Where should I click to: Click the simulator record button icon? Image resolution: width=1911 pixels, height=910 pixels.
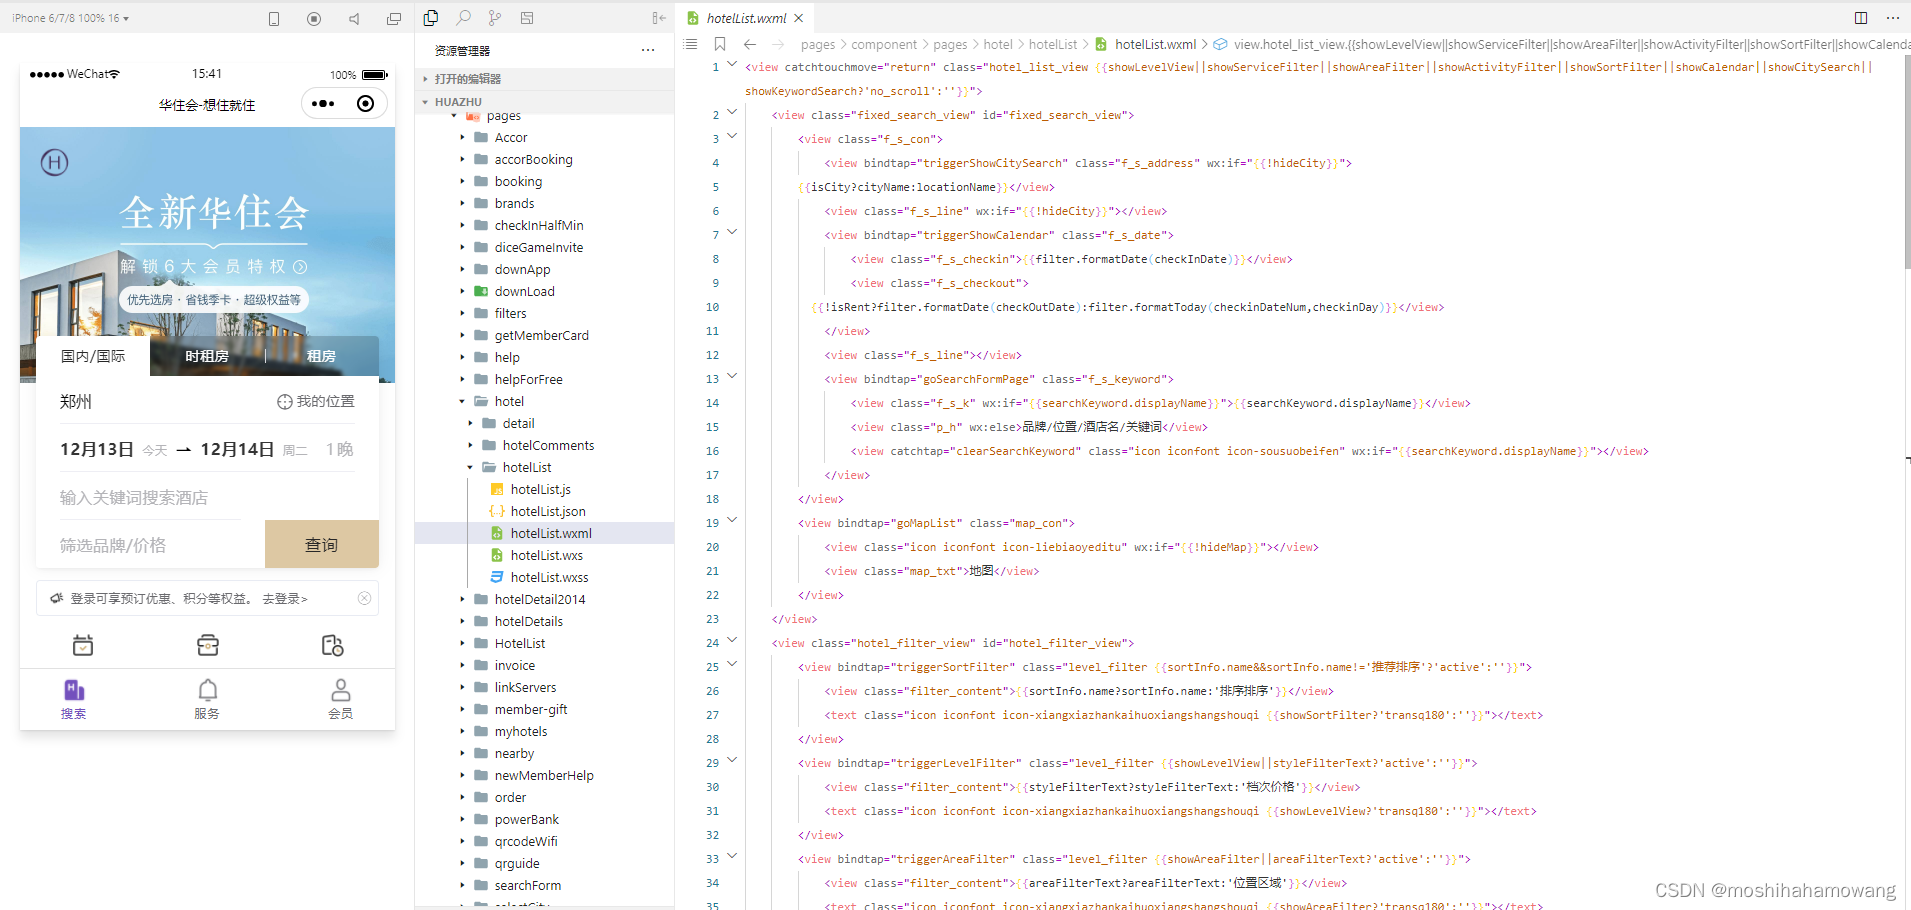click(x=314, y=18)
